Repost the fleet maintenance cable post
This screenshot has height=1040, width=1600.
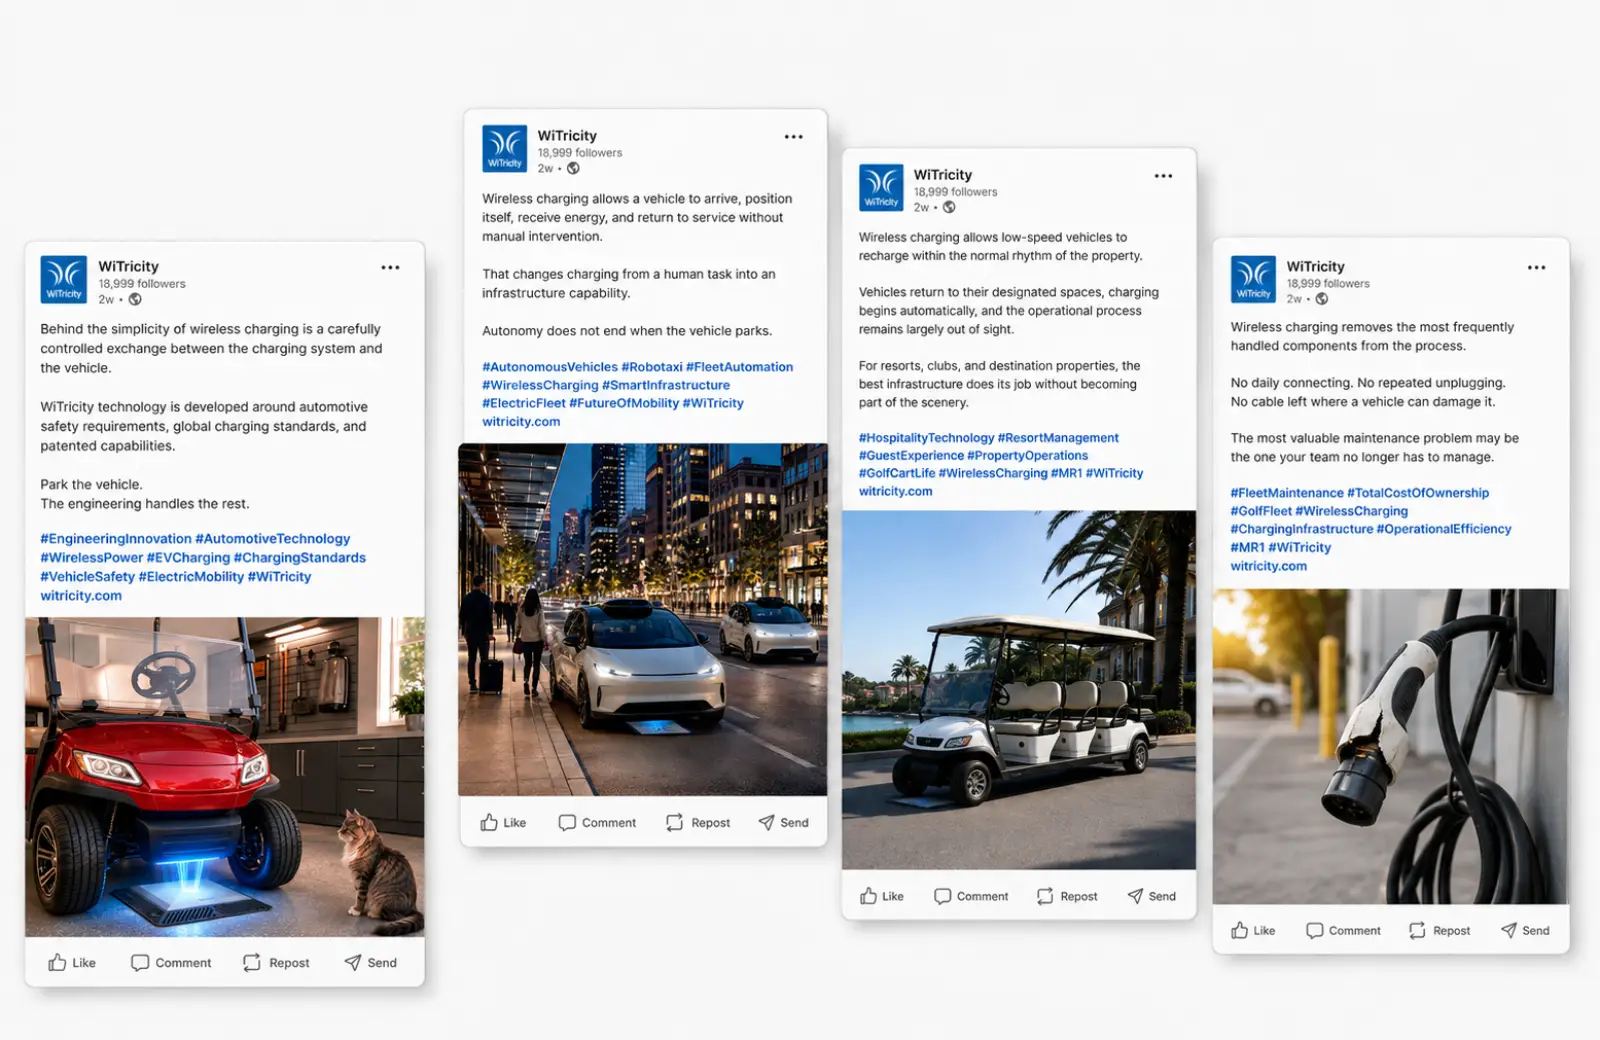1439,930
